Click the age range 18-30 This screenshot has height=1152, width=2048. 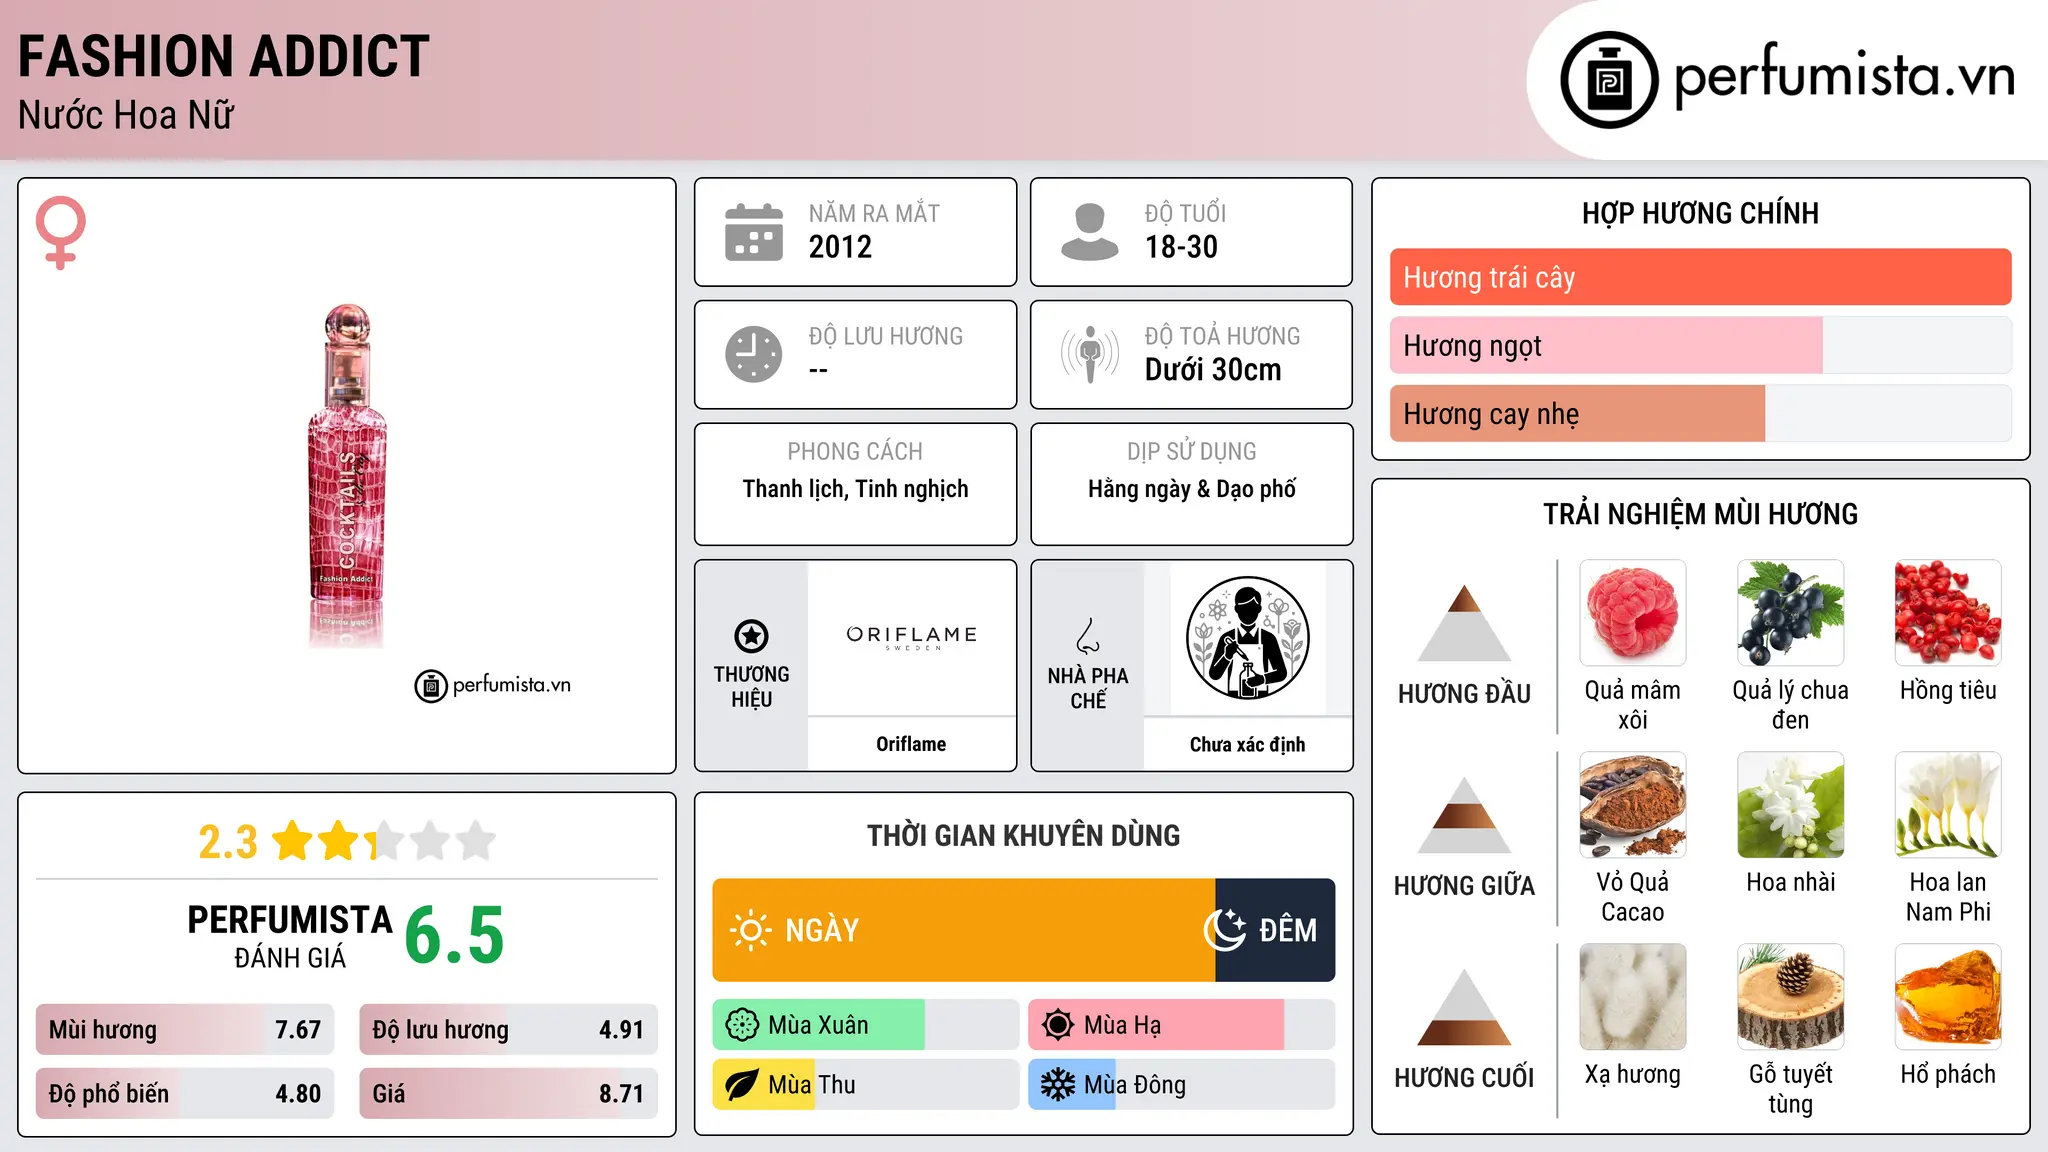[x=1181, y=247]
